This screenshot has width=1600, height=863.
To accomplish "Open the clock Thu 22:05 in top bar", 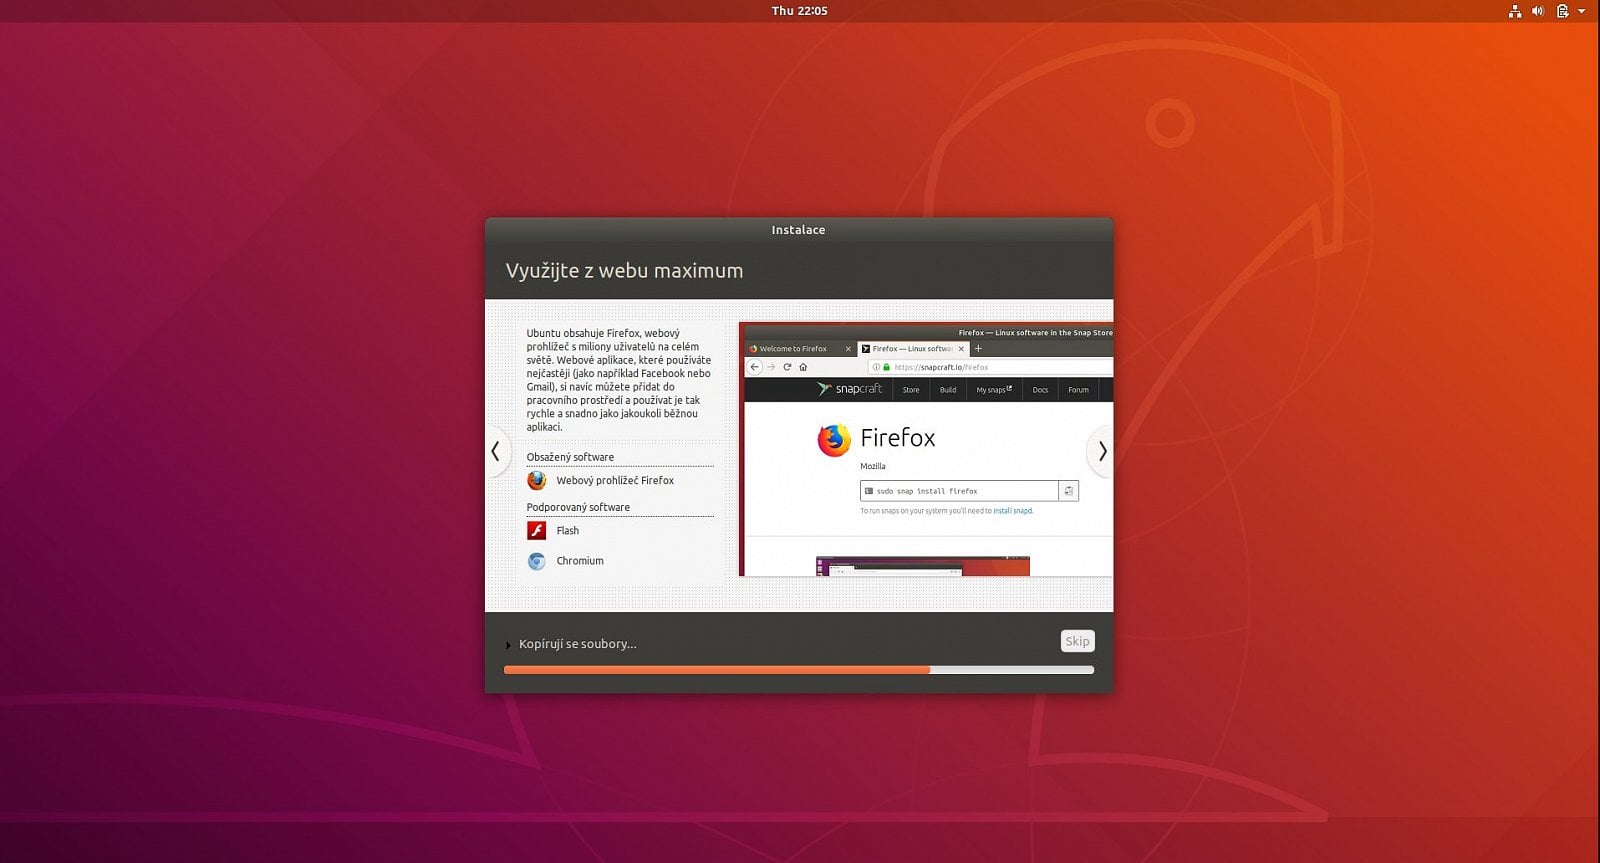I will (799, 11).
